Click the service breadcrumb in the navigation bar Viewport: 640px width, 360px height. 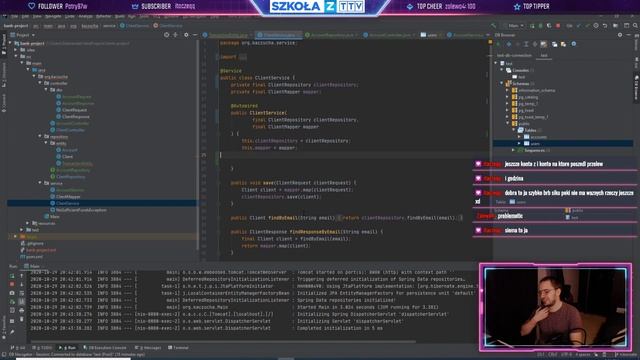pyautogui.click(x=109, y=26)
